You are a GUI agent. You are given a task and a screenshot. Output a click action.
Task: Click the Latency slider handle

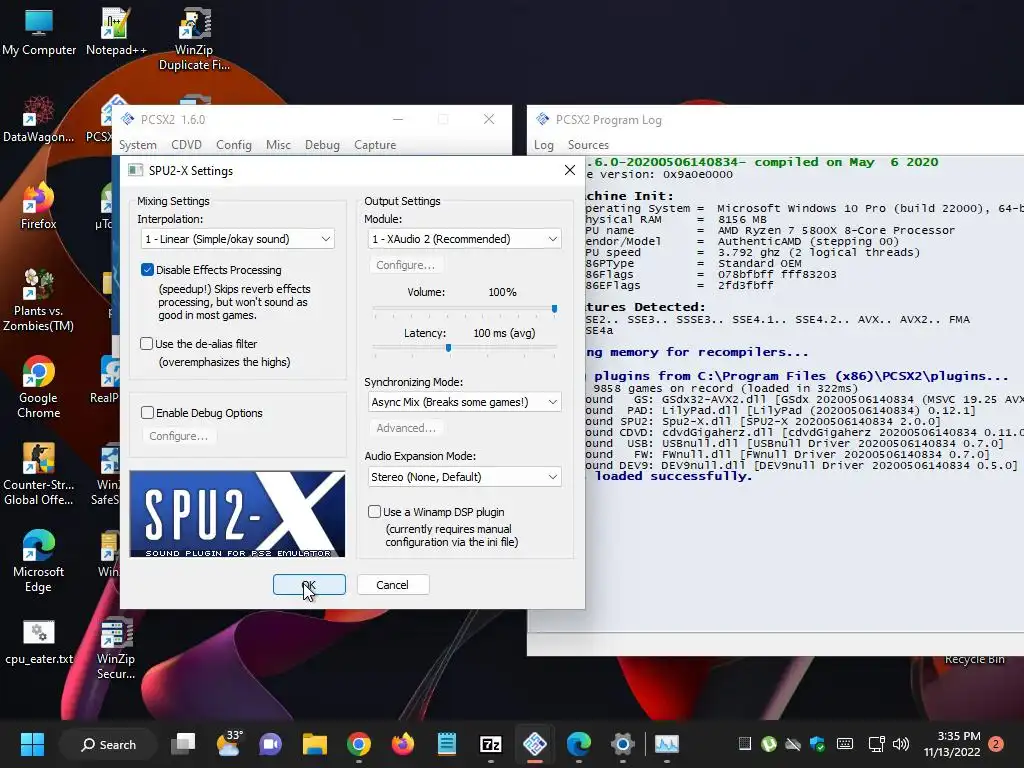(448, 348)
